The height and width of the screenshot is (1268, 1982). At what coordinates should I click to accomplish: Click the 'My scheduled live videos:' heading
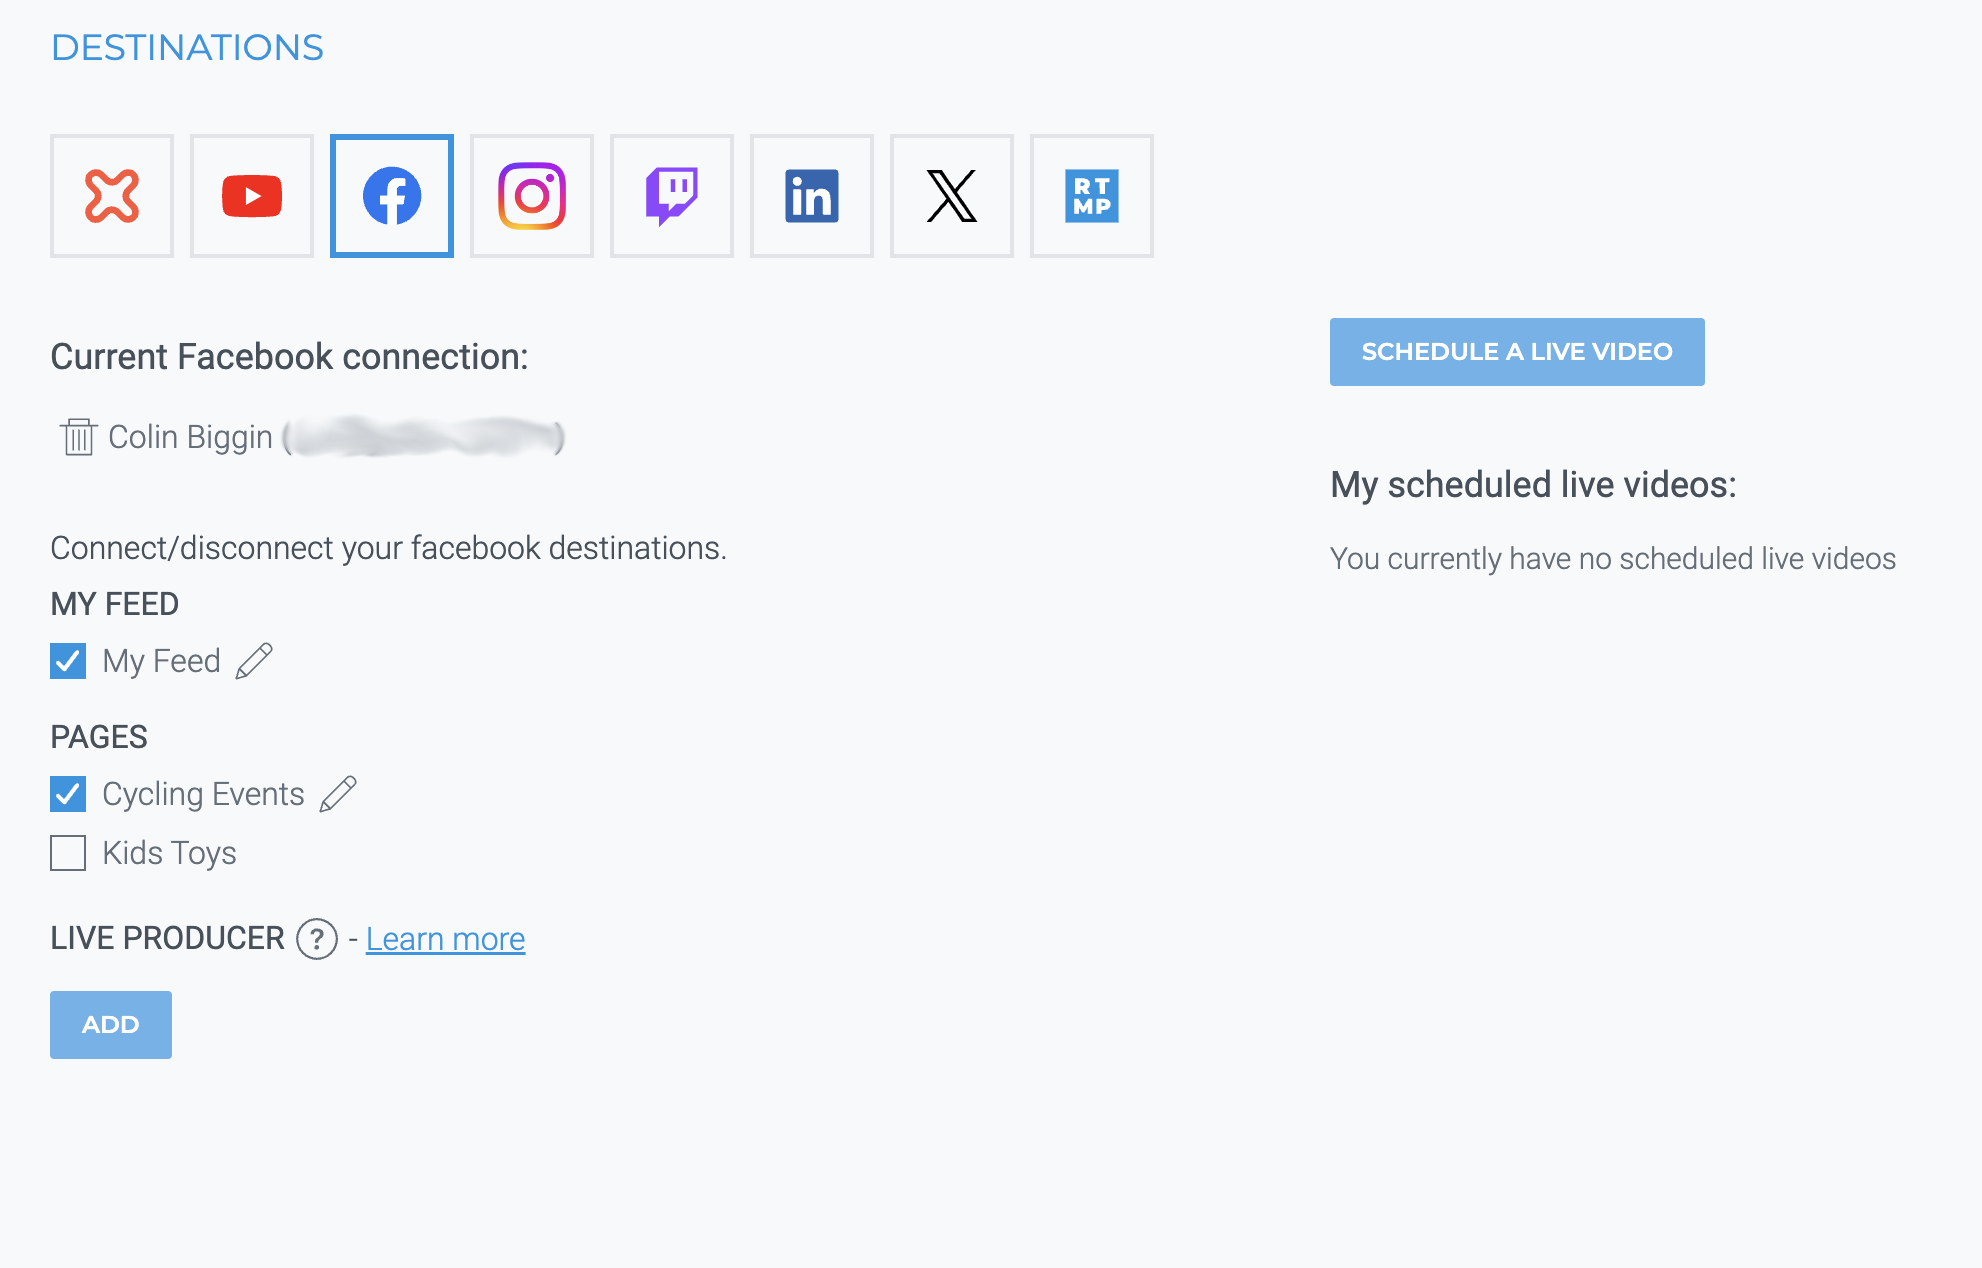[x=1533, y=485]
